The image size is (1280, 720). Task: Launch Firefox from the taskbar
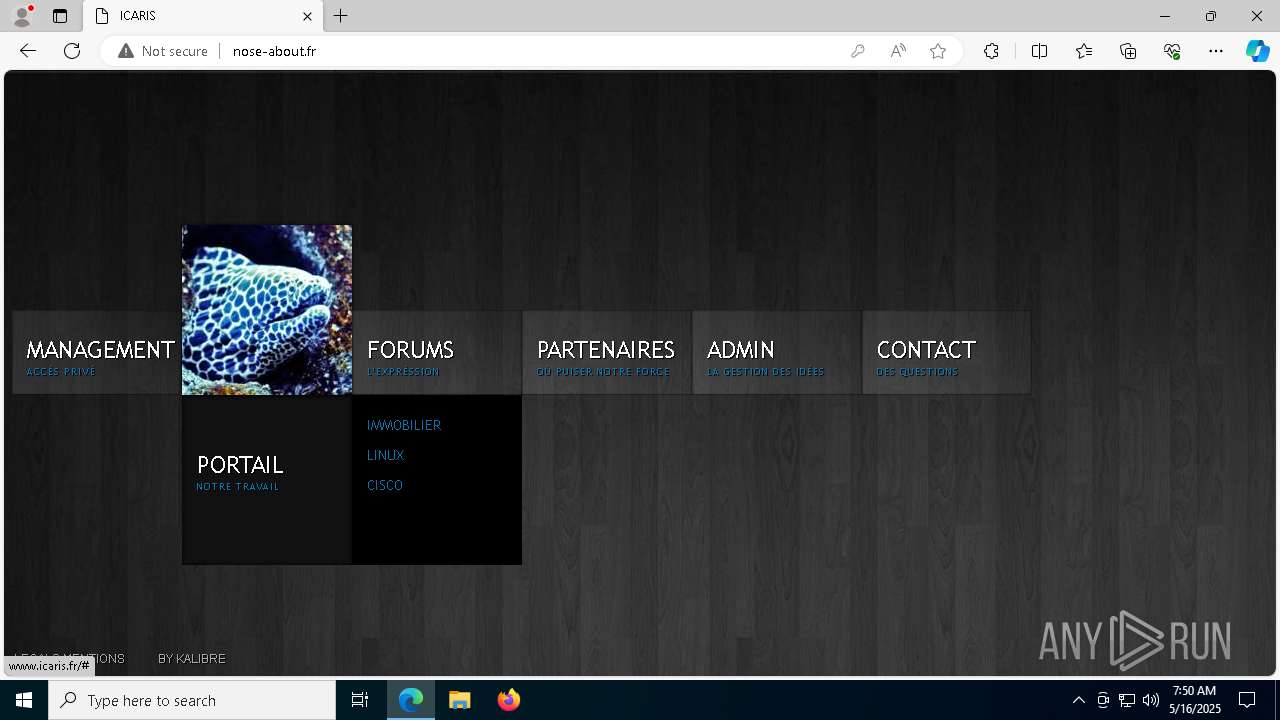click(x=509, y=700)
